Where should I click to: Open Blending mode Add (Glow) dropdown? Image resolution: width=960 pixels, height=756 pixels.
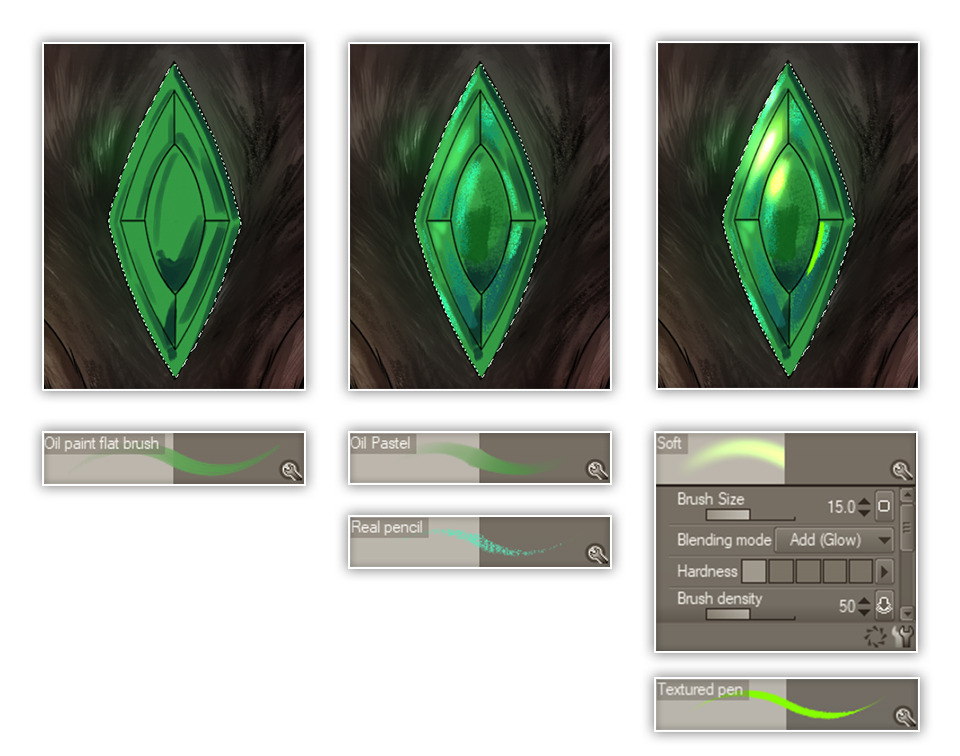[x=833, y=540]
